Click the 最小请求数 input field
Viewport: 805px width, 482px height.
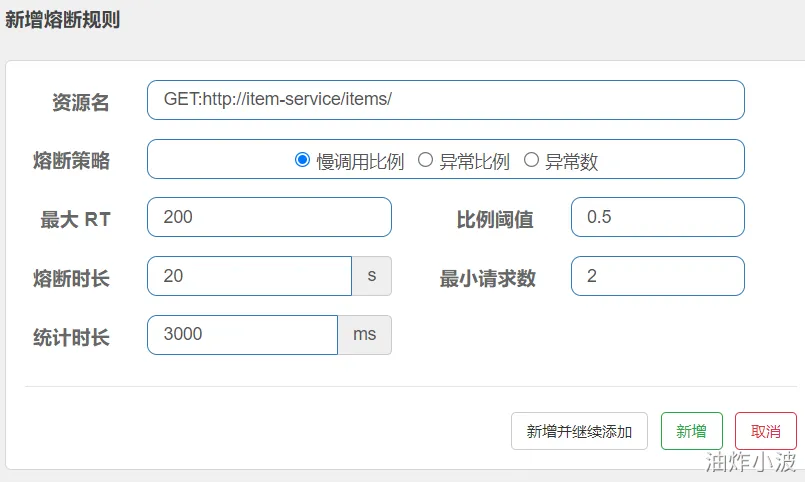[x=657, y=276]
